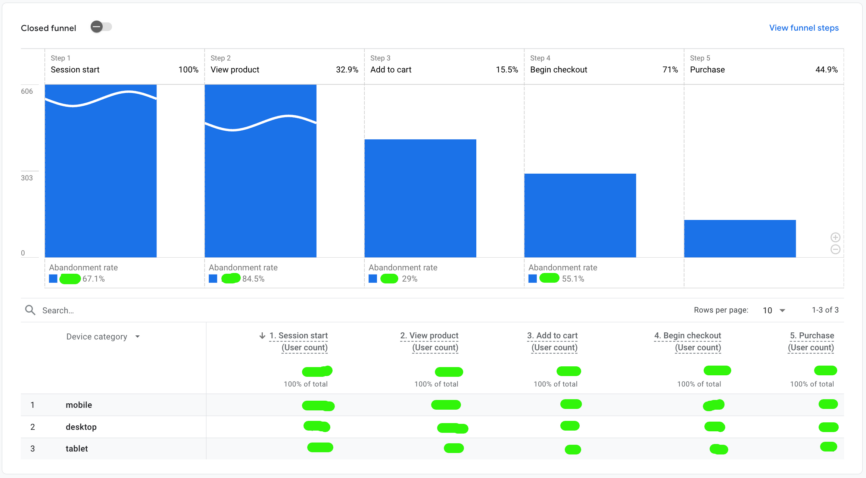Click the View product column header
The height and width of the screenshot is (478, 866).
tap(429, 336)
